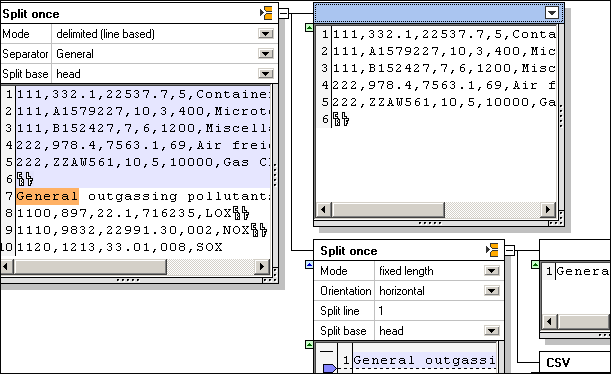This screenshot has height=374, width=611.
Task: Click the horizontal scrollbar thumb in upper-right pane
Action: 388,210
